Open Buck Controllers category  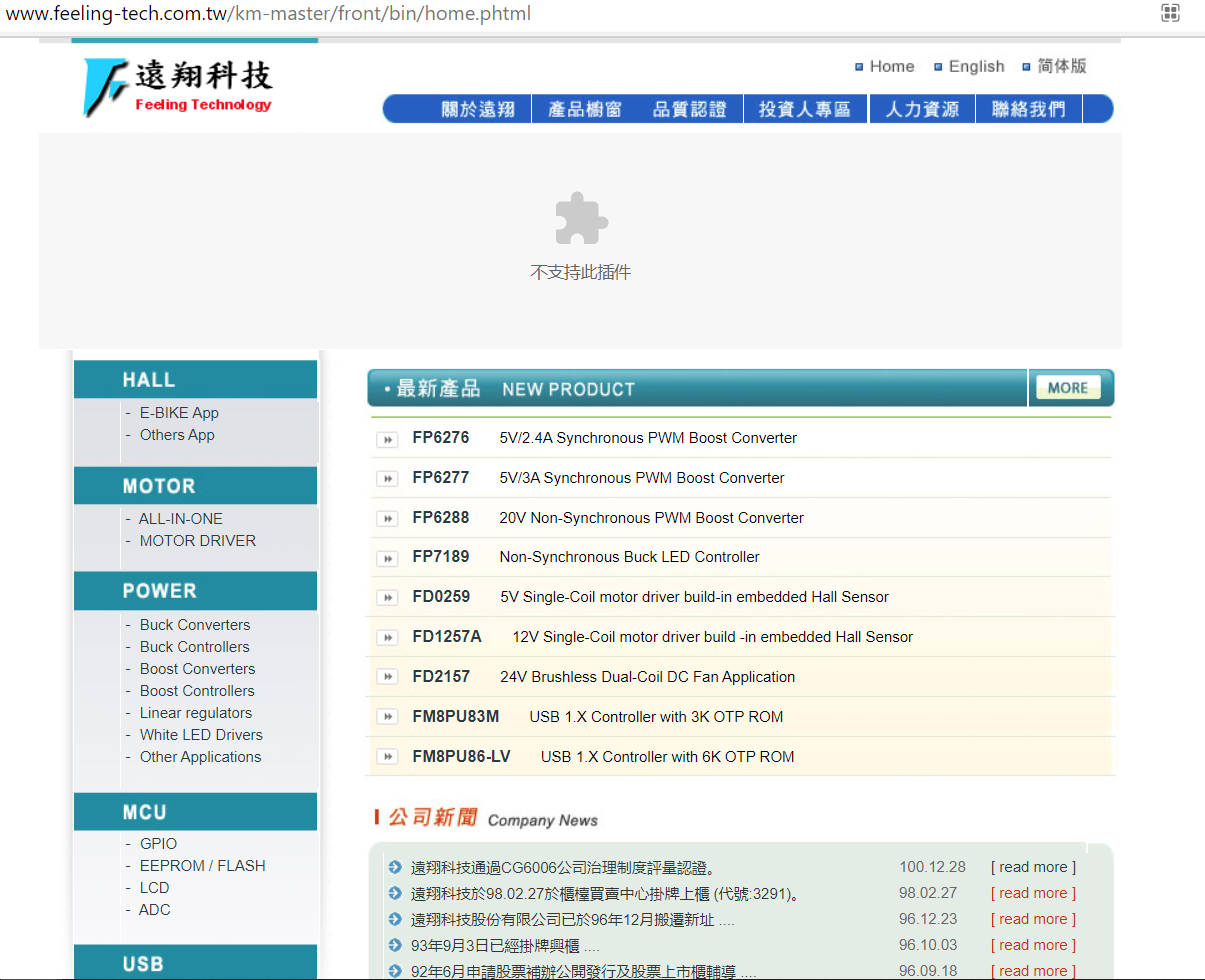click(x=195, y=647)
